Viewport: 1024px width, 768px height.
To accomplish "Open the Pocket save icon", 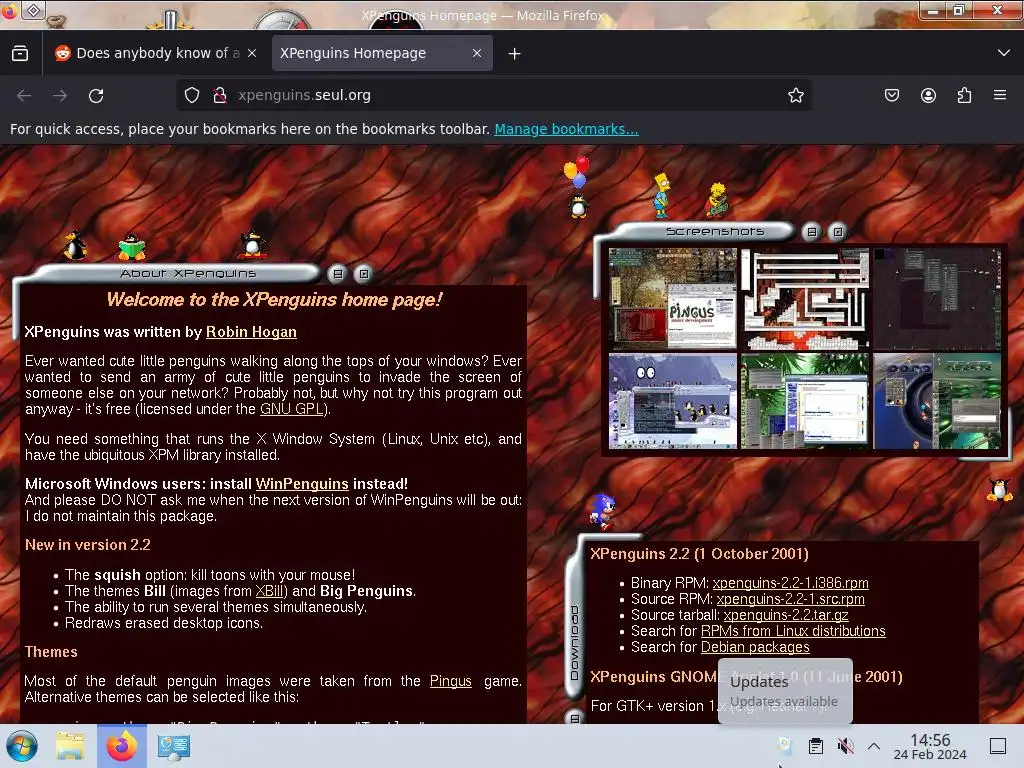I will point(891,95).
